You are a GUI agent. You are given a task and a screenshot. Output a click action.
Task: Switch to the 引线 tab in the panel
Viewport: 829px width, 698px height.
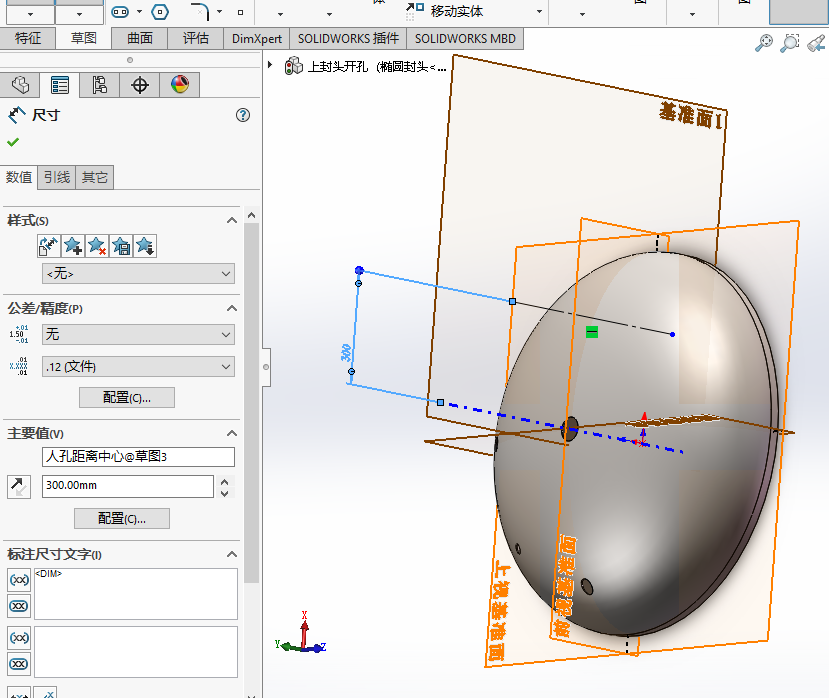55,177
